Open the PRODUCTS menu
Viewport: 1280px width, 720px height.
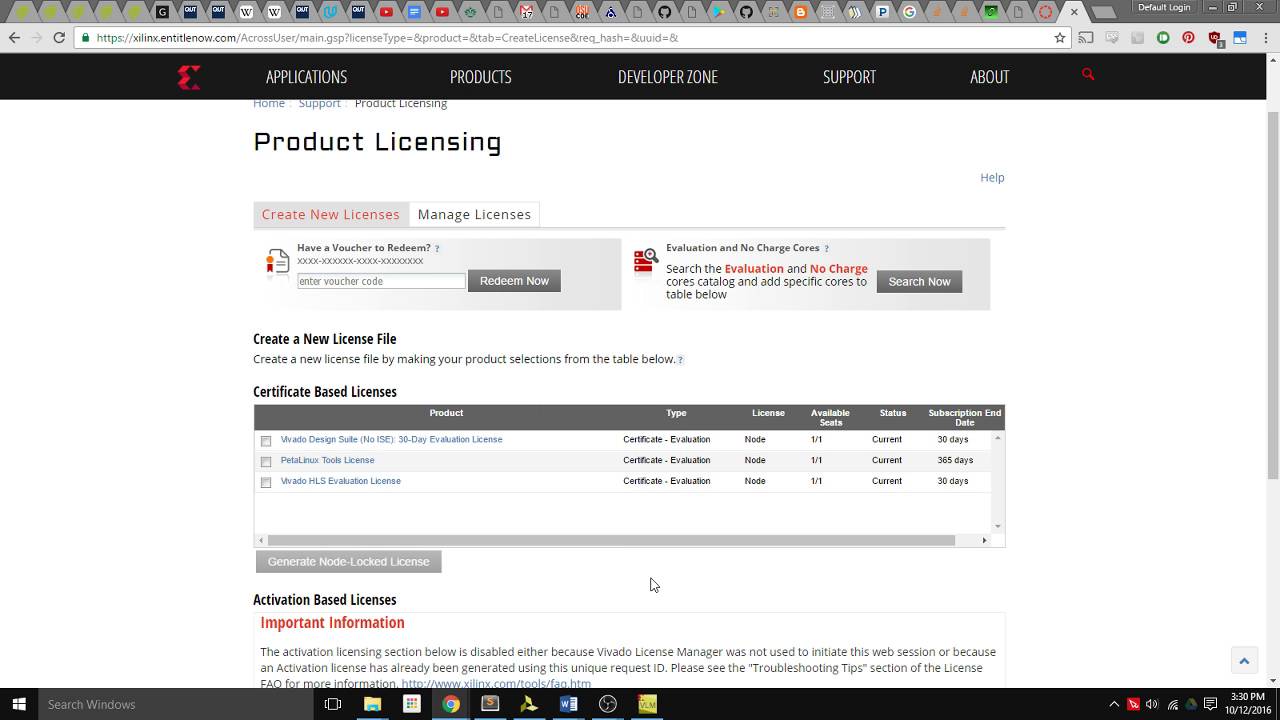pyautogui.click(x=480, y=77)
